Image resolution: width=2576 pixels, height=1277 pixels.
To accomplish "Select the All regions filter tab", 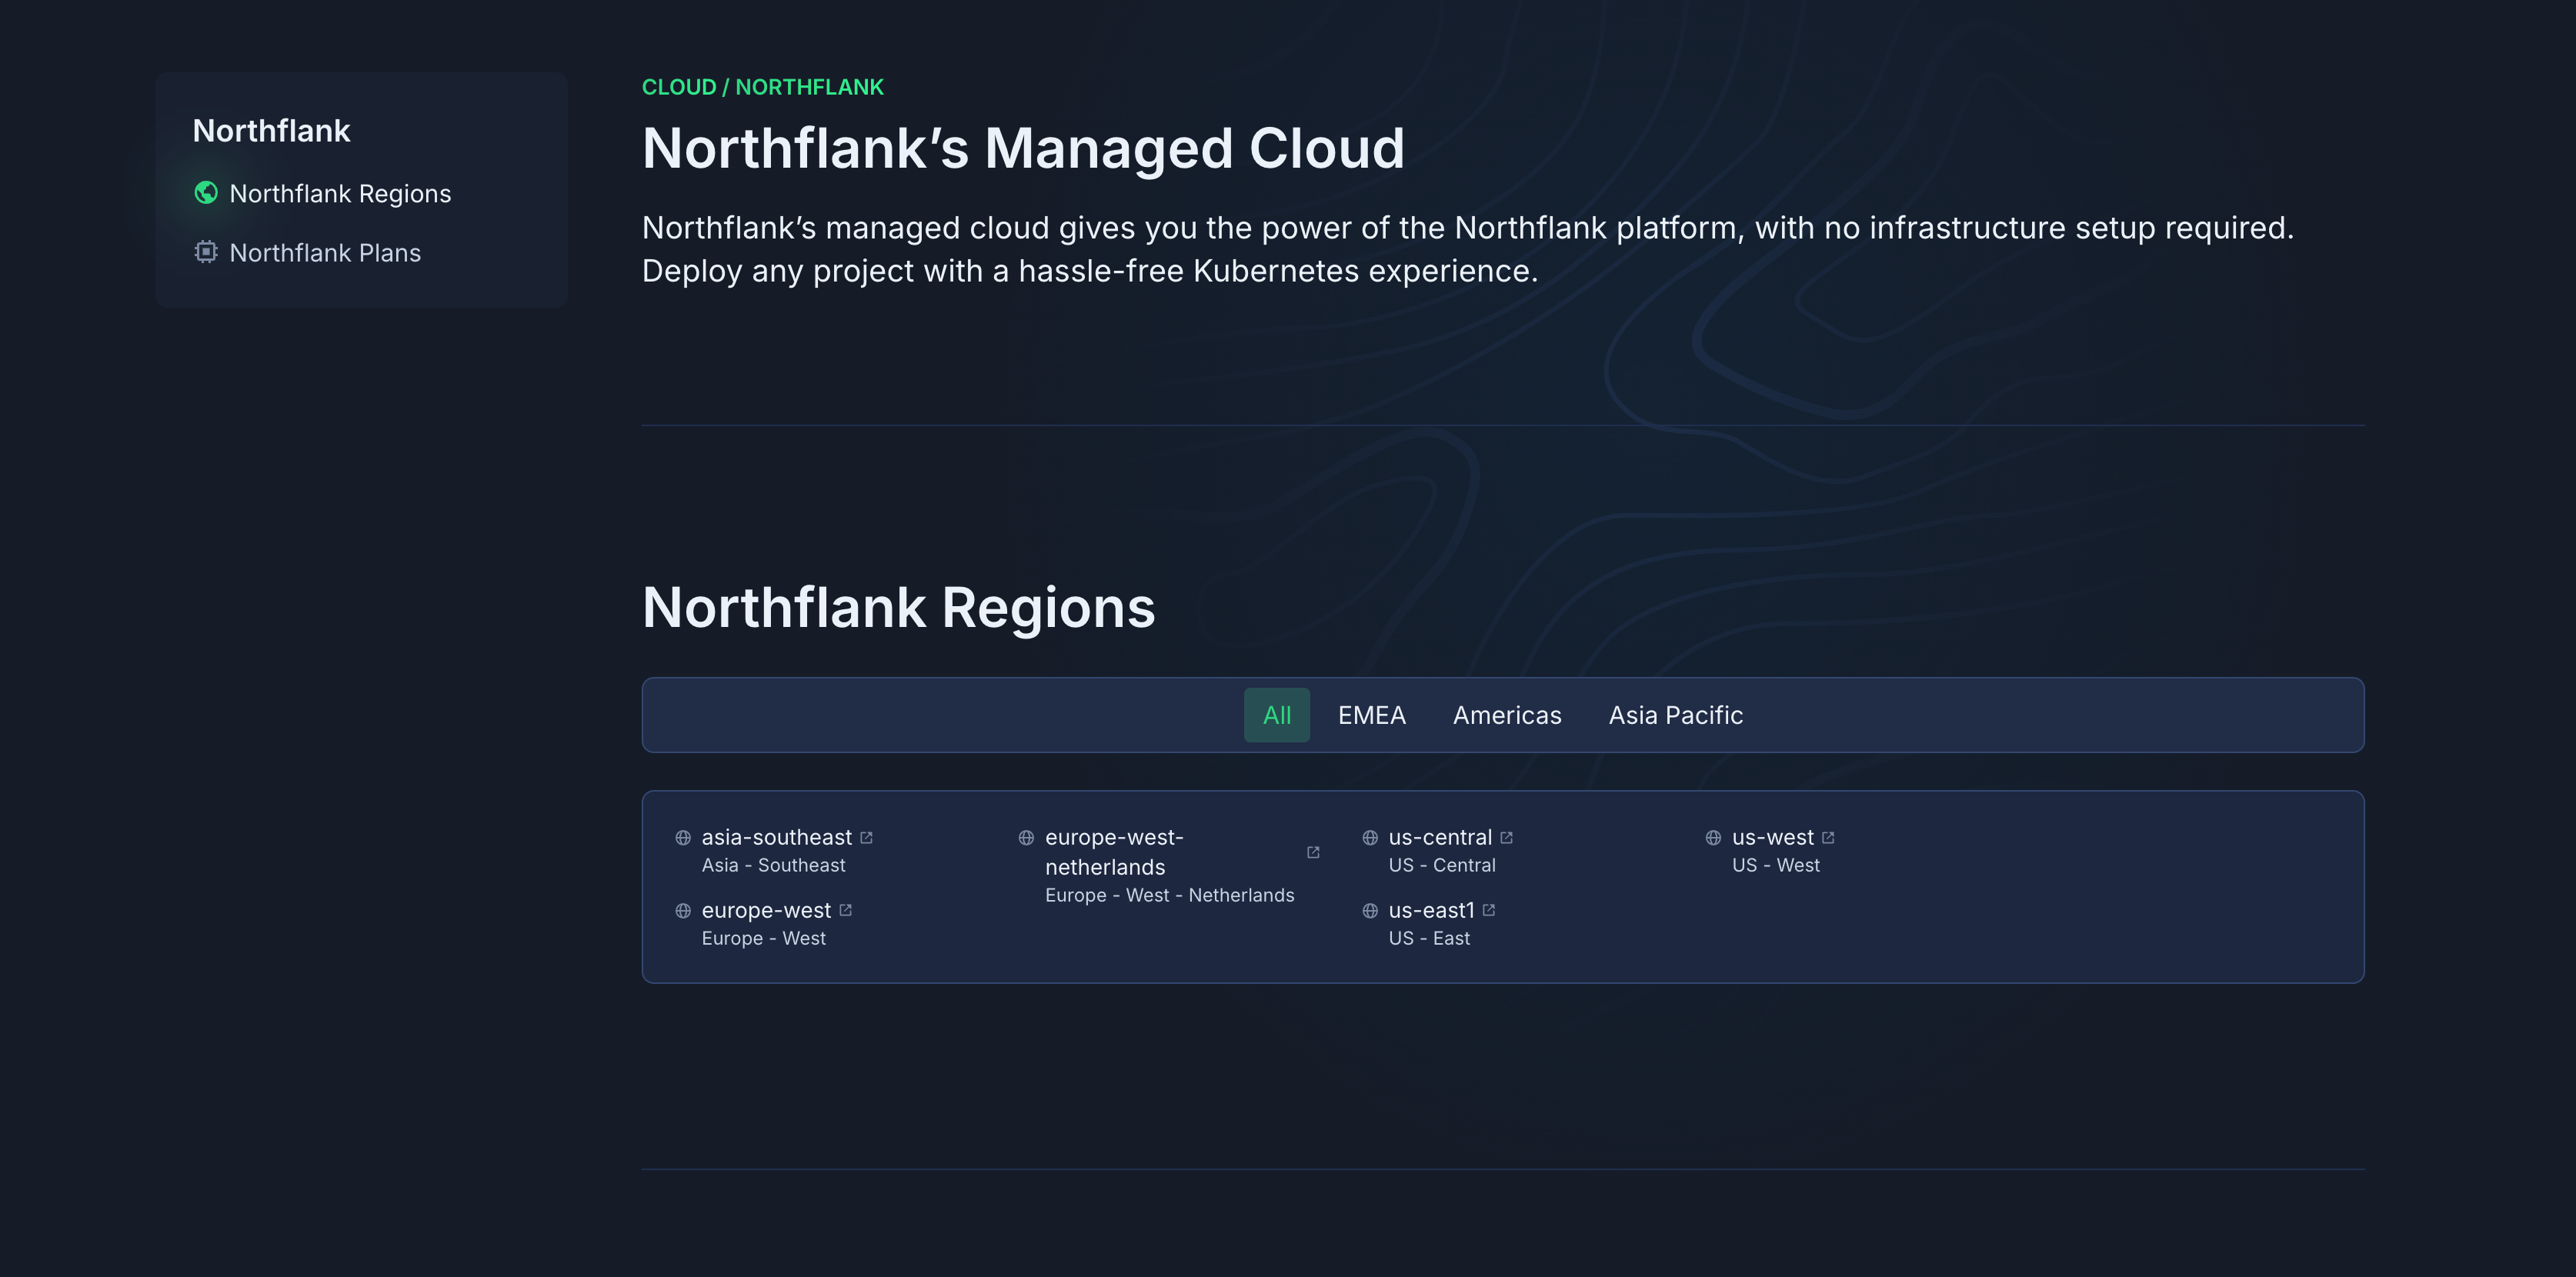I will click(x=1277, y=715).
